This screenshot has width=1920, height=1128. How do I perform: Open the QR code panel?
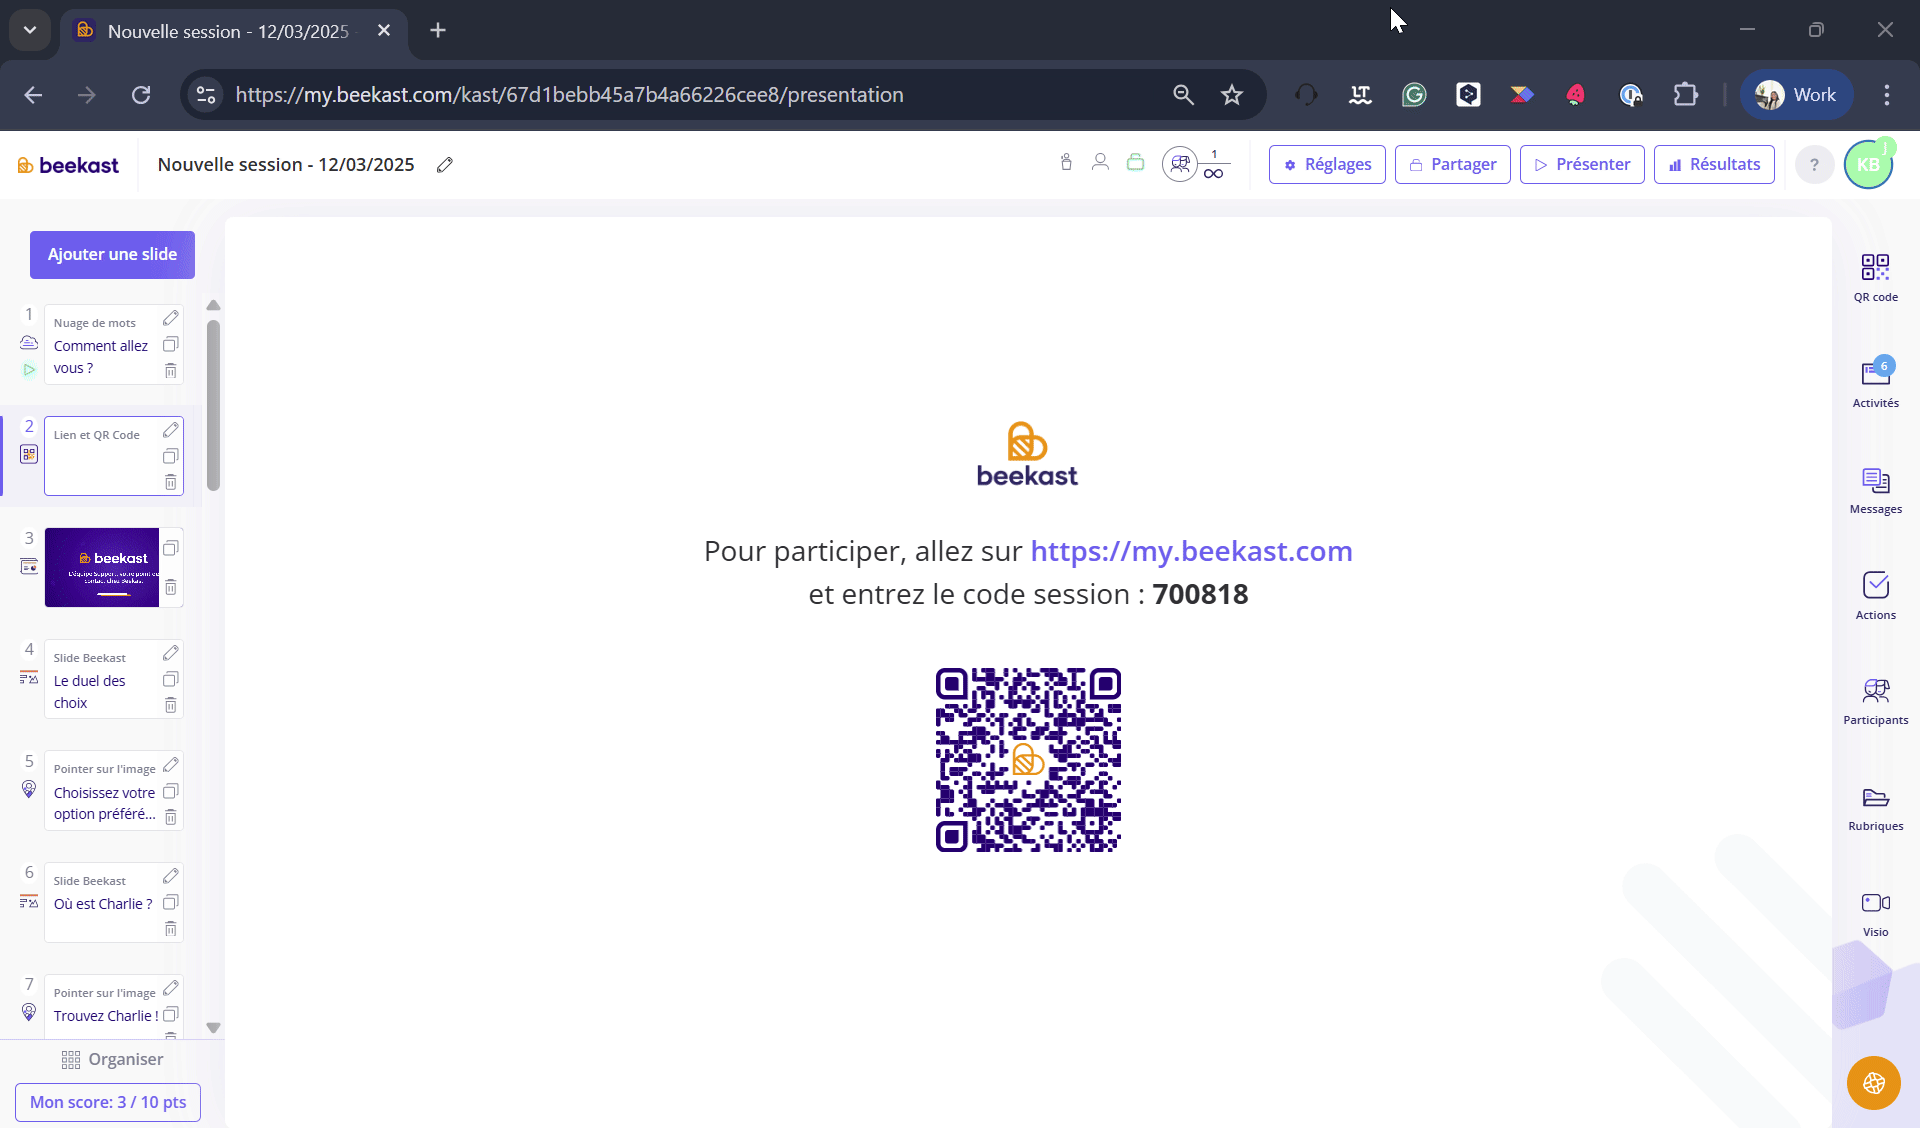(x=1875, y=278)
